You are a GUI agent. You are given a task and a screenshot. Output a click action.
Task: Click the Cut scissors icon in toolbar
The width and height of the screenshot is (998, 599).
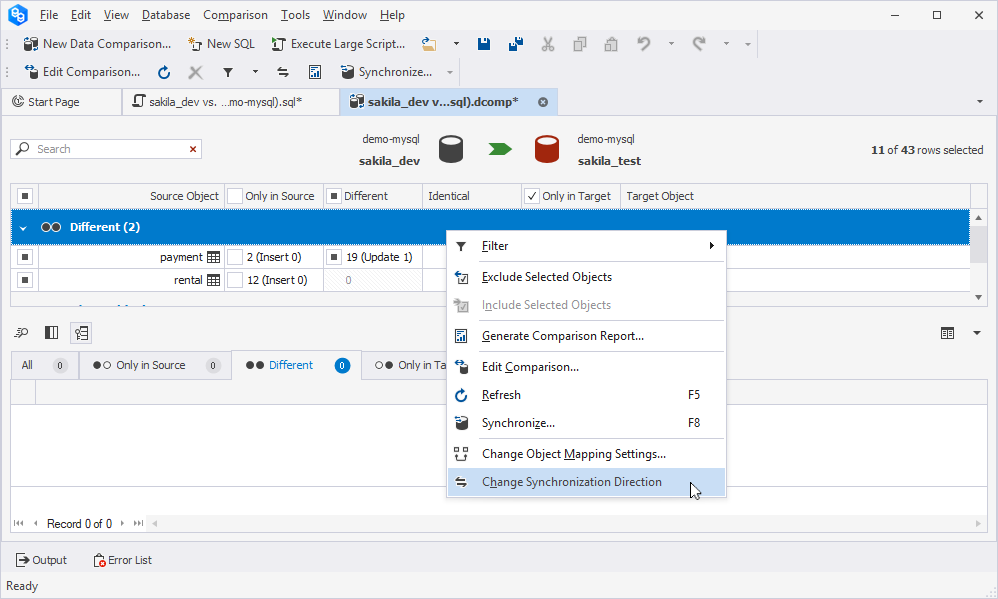pos(547,44)
